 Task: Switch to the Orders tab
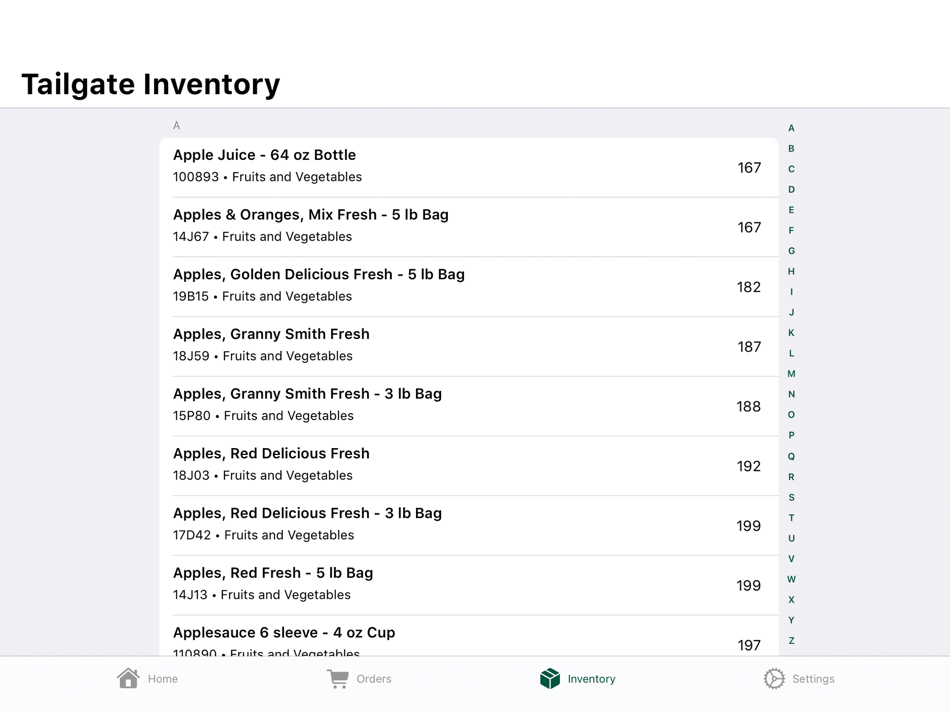(x=359, y=678)
